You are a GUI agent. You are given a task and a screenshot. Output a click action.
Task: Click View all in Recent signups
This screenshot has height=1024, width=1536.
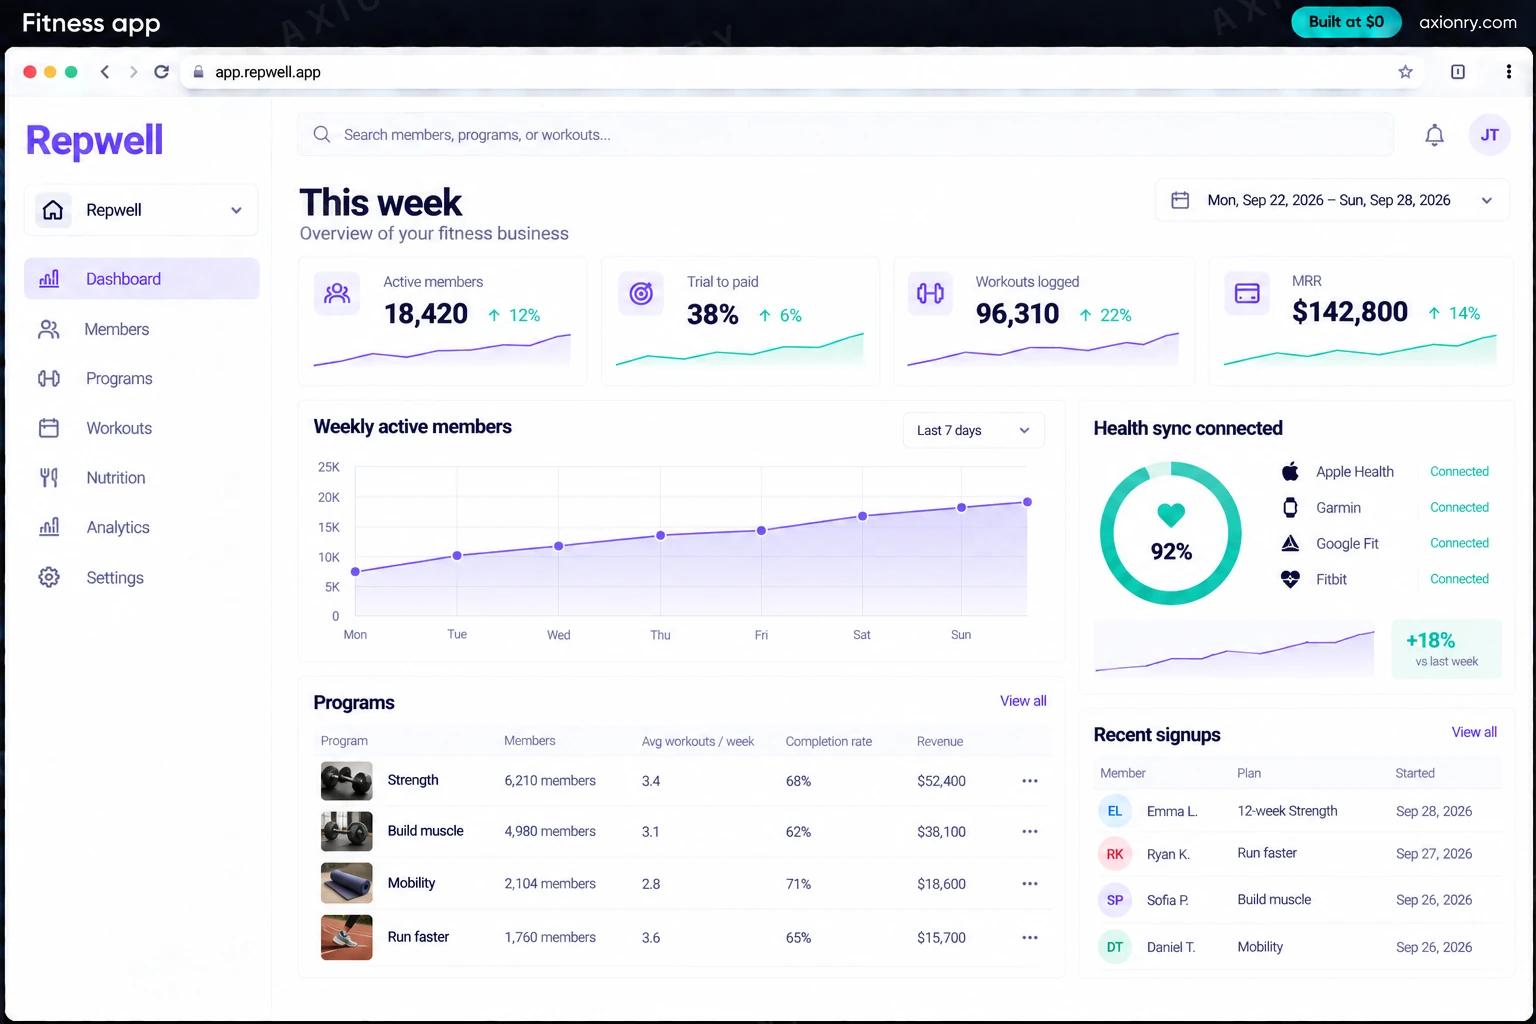click(1474, 732)
